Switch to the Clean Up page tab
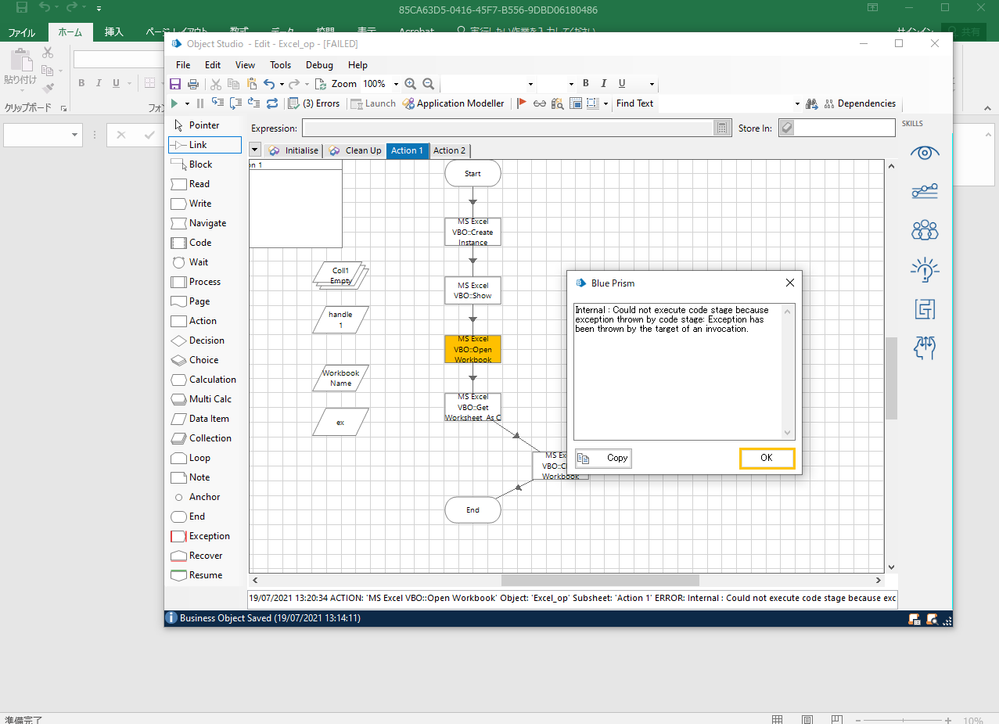Image resolution: width=999 pixels, height=724 pixels. click(356, 150)
